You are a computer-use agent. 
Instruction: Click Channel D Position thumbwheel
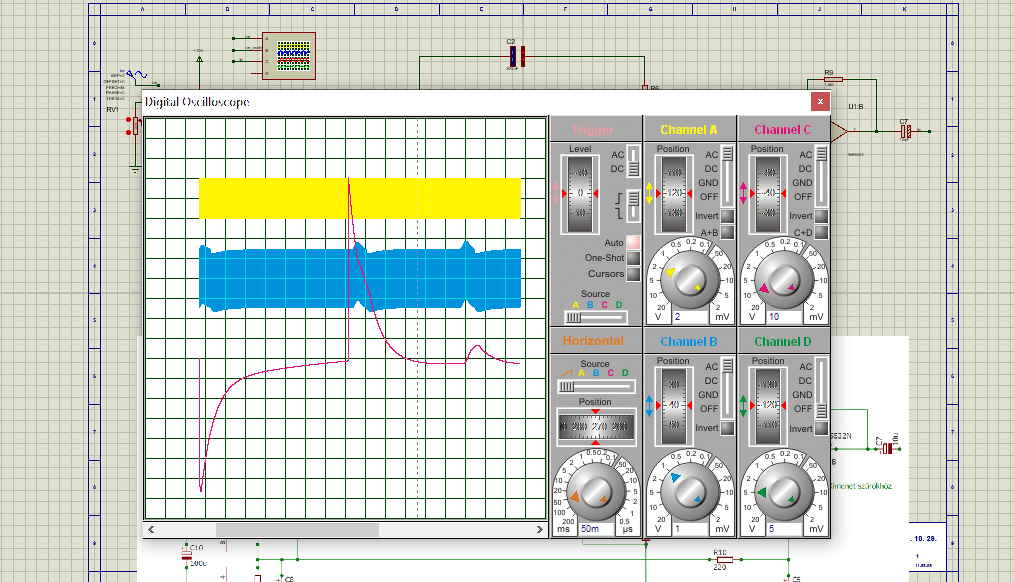pyautogui.click(x=768, y=405)
